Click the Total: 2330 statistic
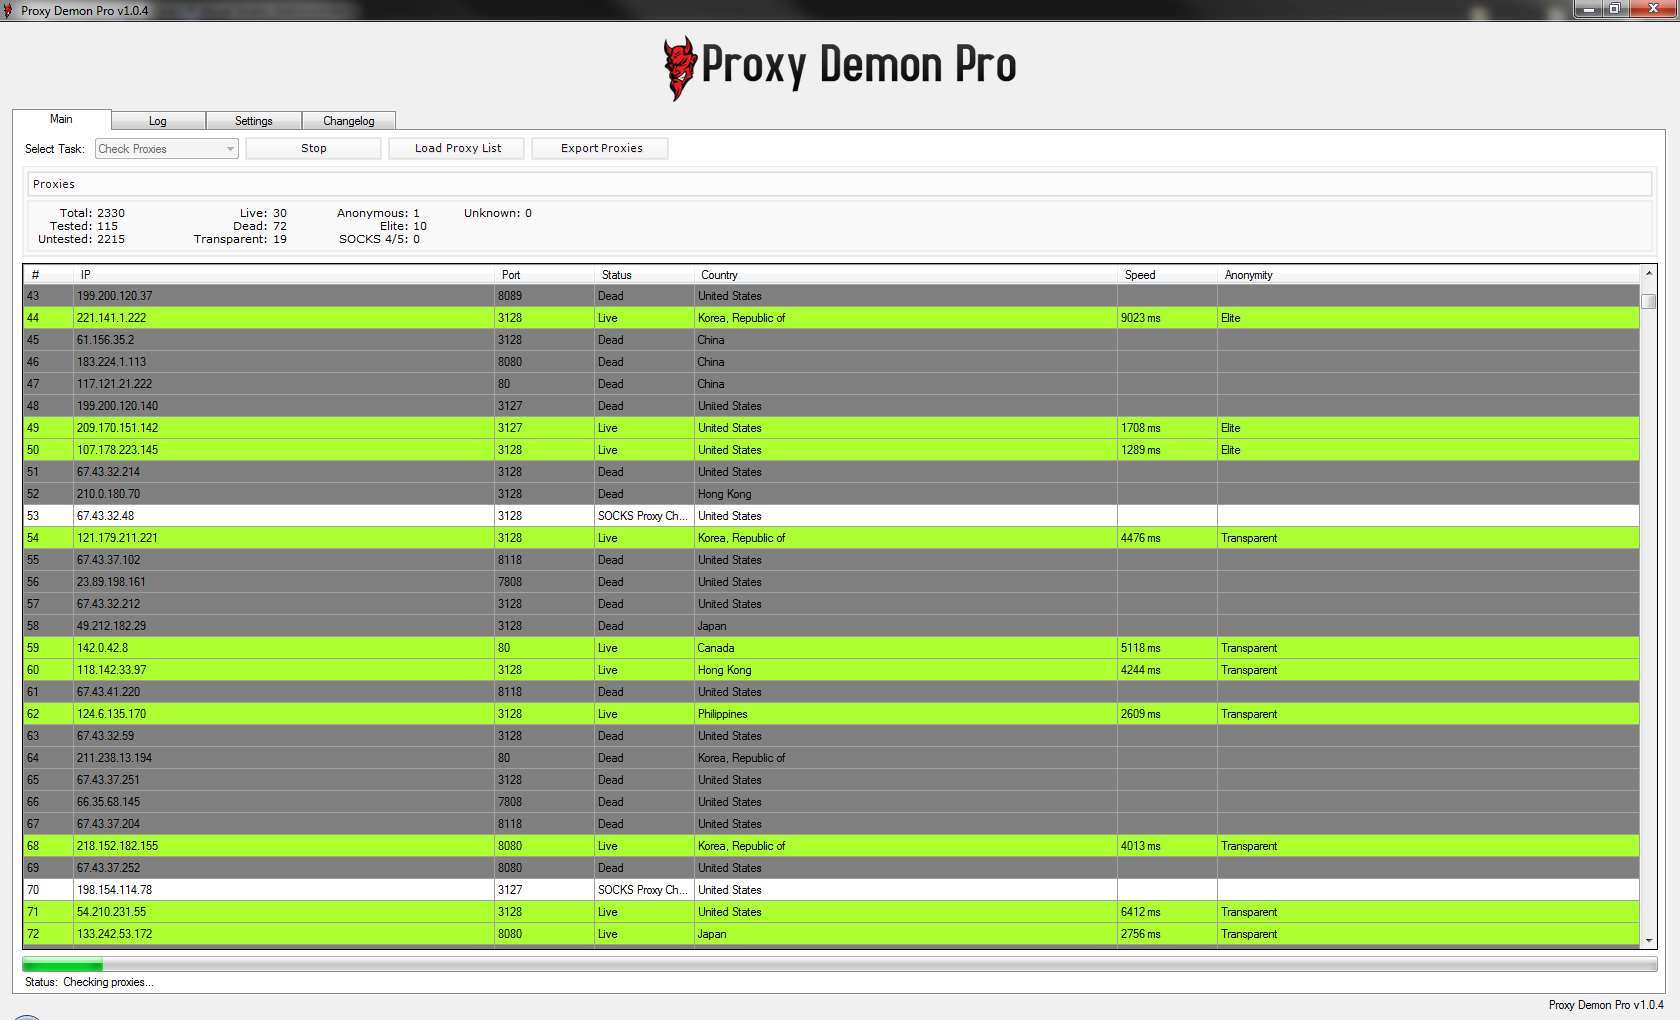 coord(92,213)
